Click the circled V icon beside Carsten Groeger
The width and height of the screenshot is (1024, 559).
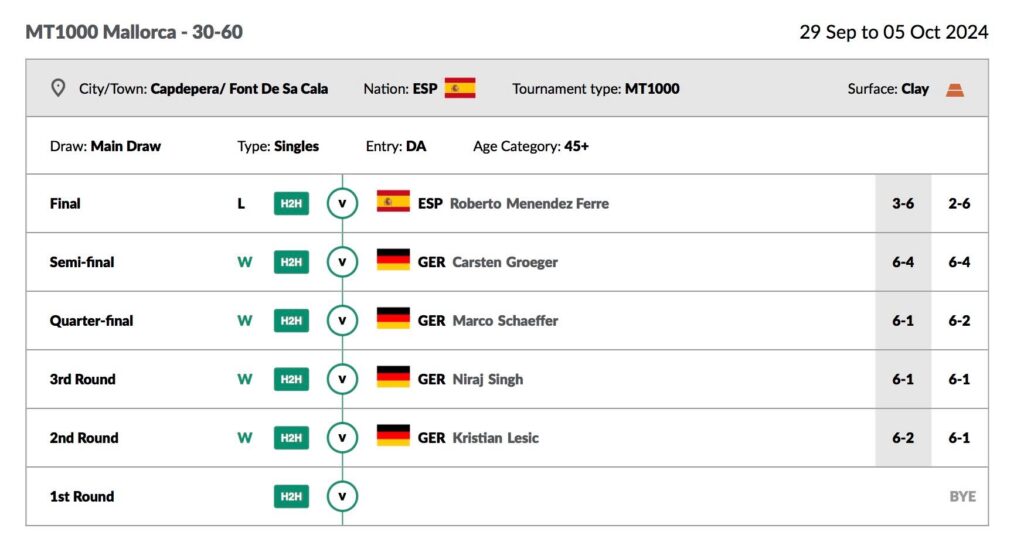coord(342,262)
